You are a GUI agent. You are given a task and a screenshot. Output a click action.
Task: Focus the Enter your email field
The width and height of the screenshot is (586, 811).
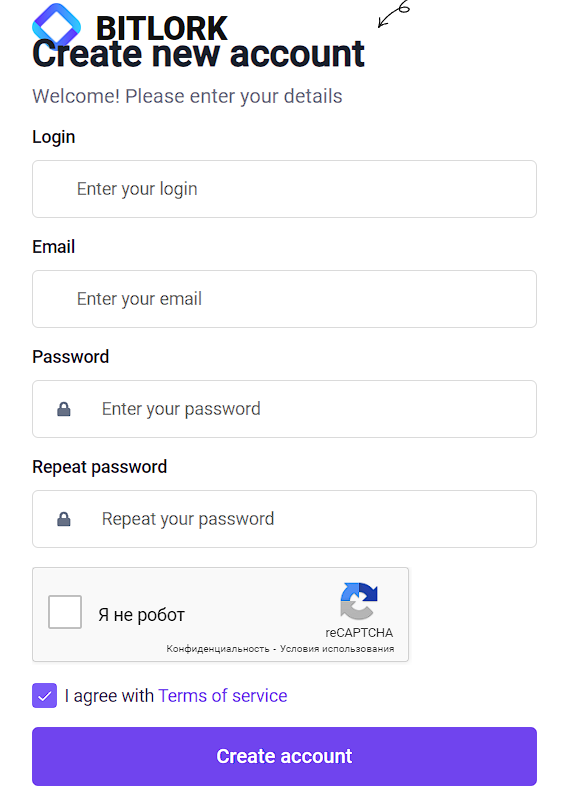tap(284, 299)
